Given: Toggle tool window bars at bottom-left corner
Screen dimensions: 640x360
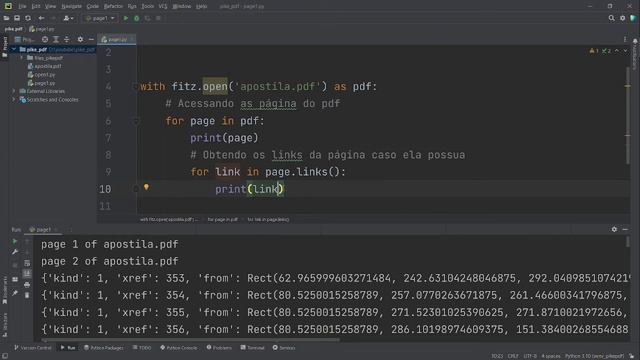Looking at the screenshot, I should pos(4,356).
